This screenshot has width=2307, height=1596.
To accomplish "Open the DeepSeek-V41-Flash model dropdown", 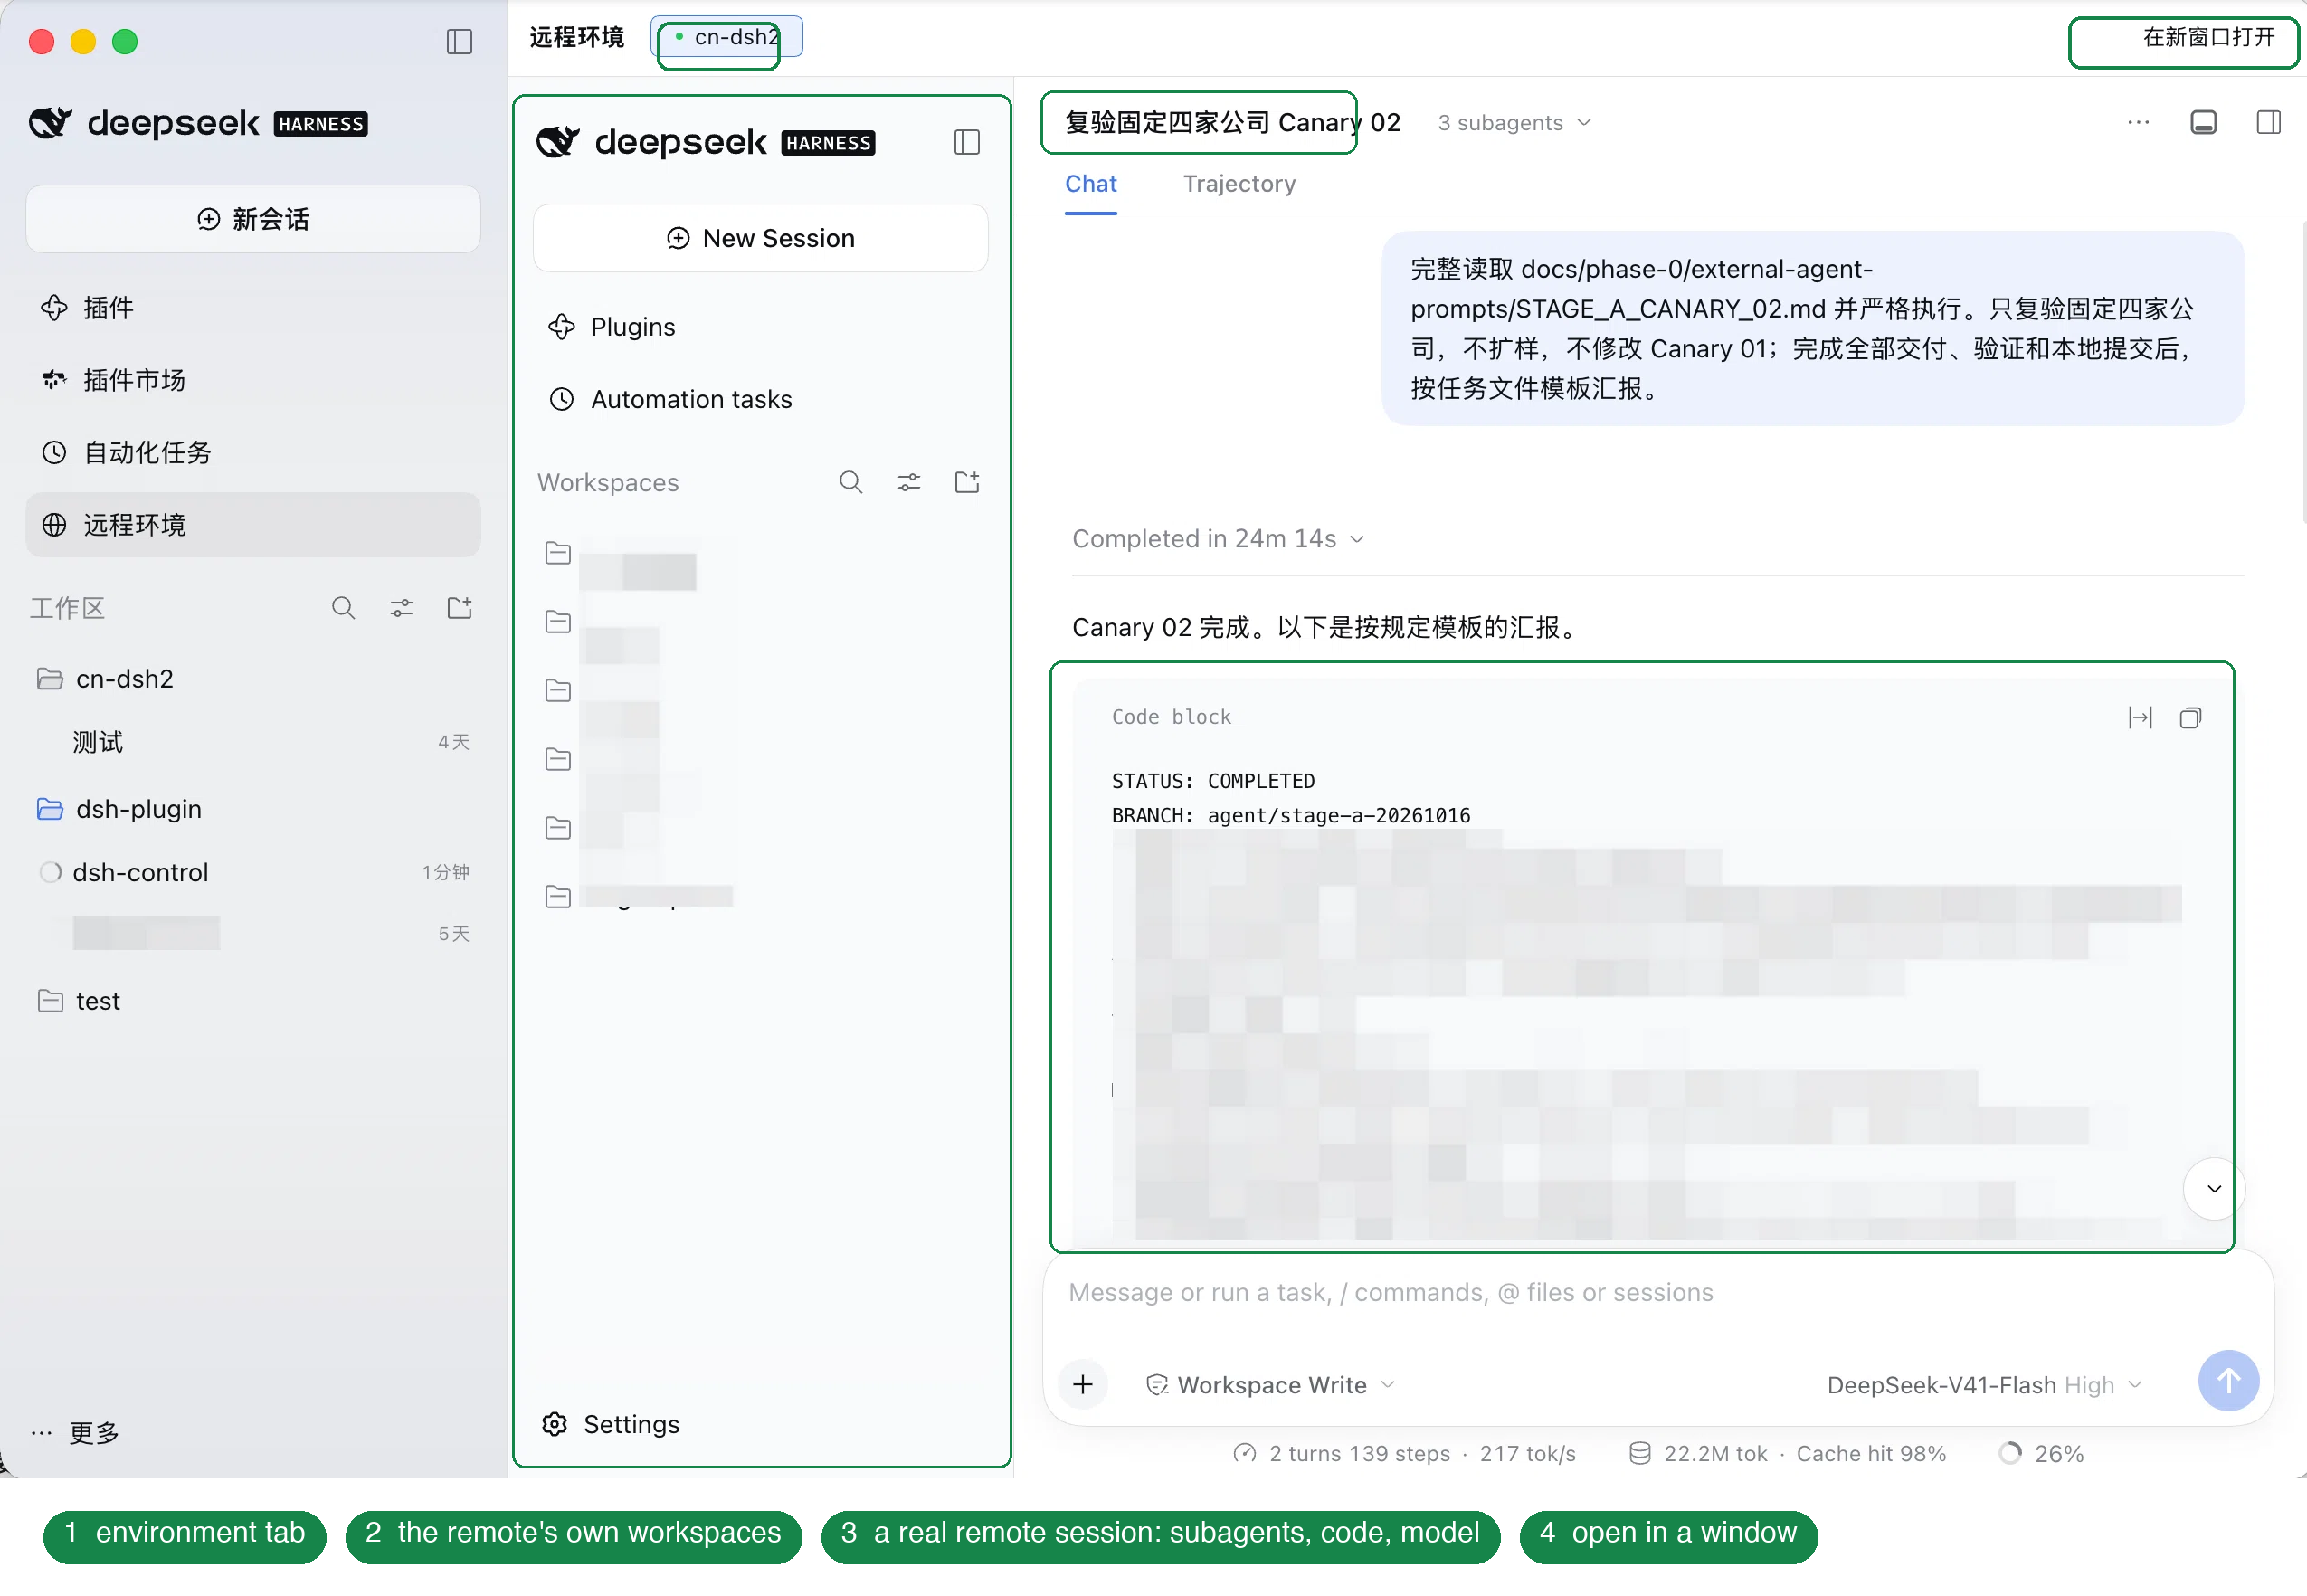I will pyautogui.click(x=1983, y=1385).
